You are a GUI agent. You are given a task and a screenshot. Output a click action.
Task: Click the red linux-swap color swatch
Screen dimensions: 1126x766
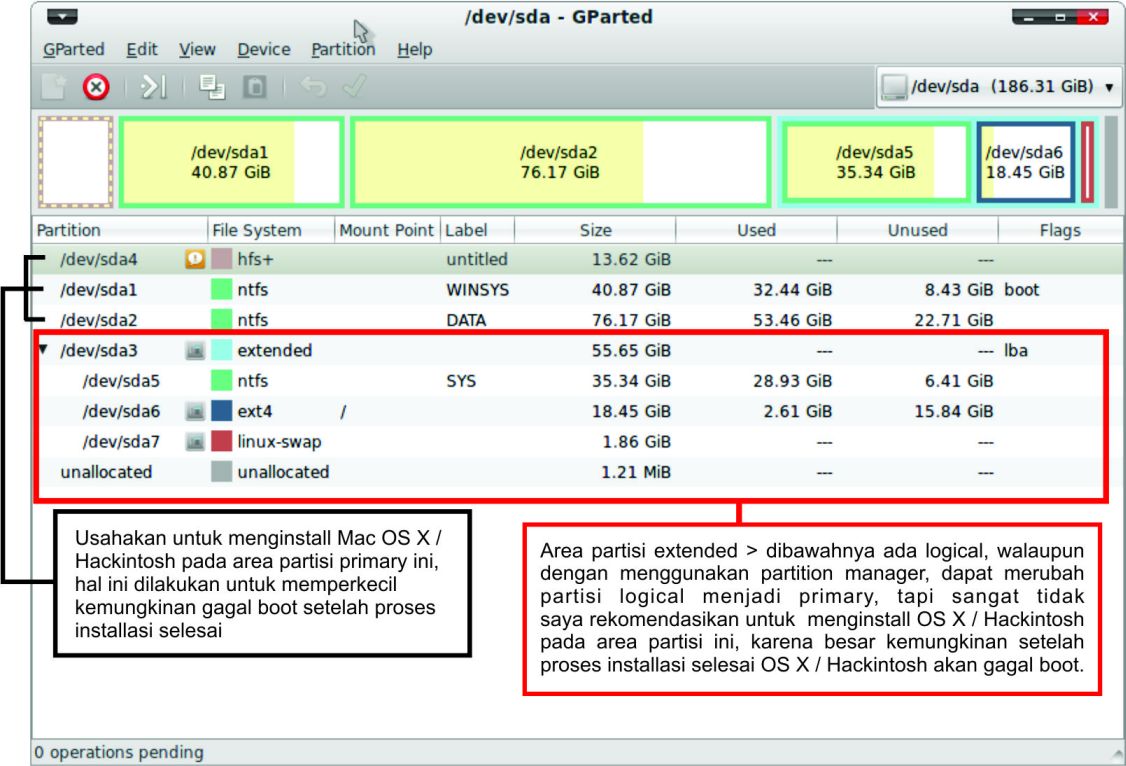[221, 442]
